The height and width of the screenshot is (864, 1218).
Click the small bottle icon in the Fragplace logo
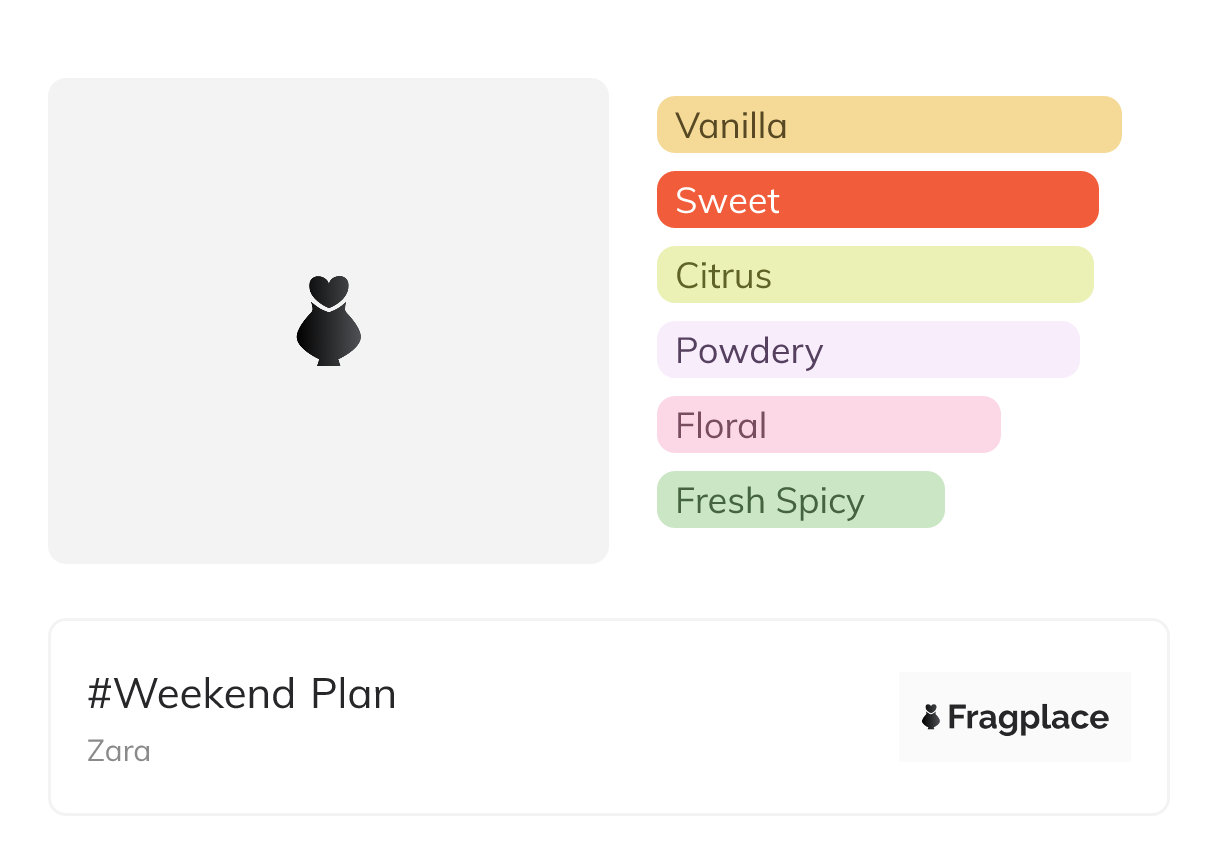(x=931, y=717)
